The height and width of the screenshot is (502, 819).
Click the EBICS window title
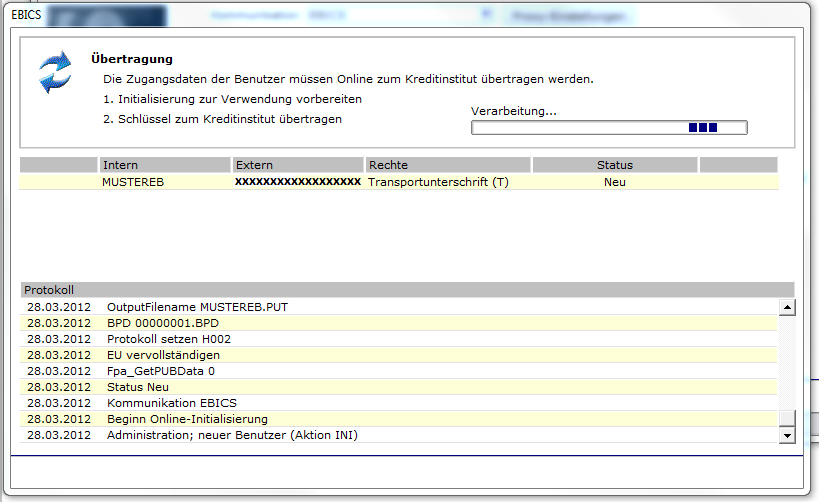coord(26,15)
